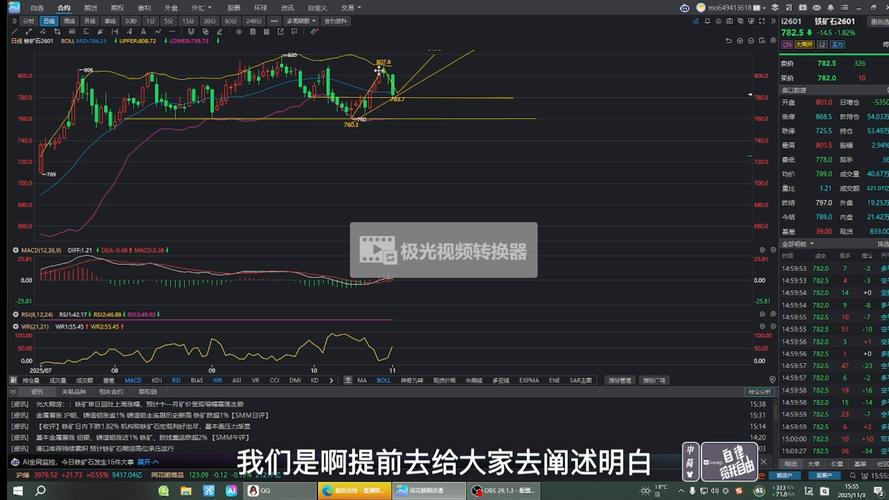This screenshot has width=889, height=500.
Task: Click the chart screenshot camera icon
Action: [730, 21]
